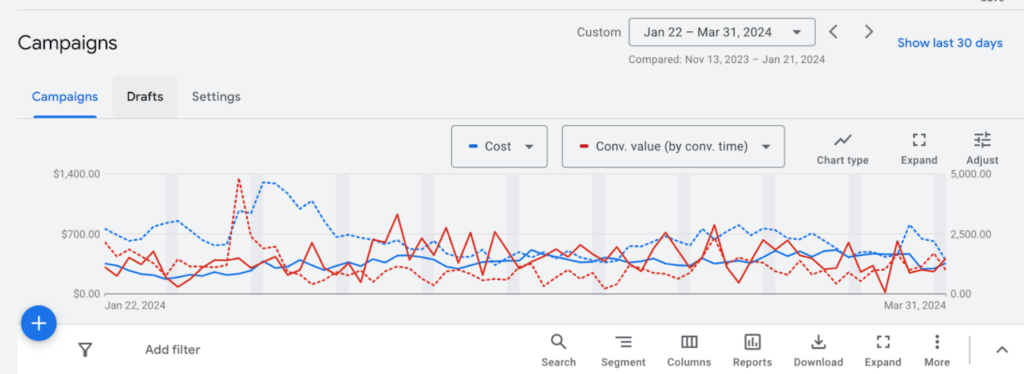
Task: Modify table Columns
Action: (x=689, y=351)
